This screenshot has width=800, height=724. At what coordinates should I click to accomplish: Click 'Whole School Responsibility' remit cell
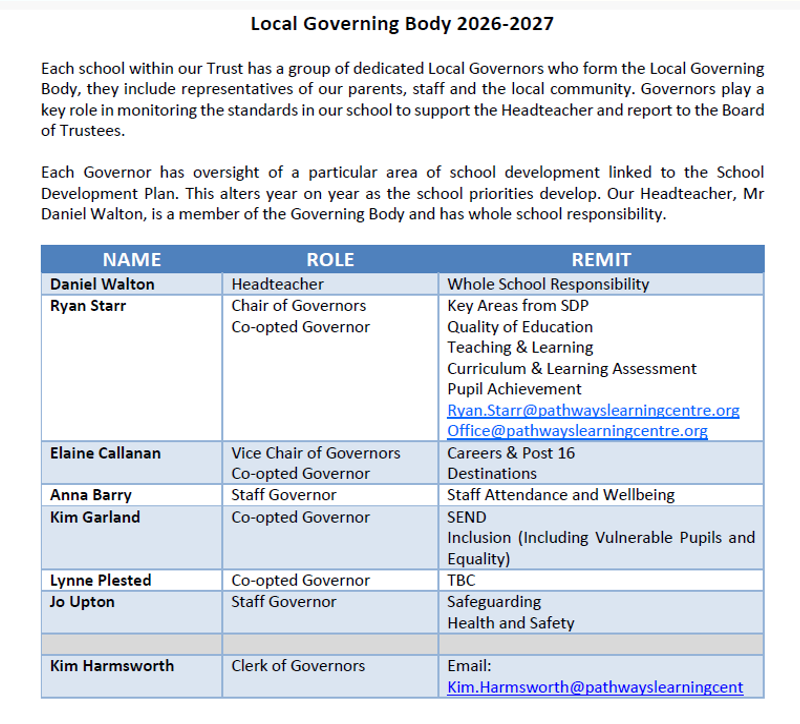click(601, 284)
